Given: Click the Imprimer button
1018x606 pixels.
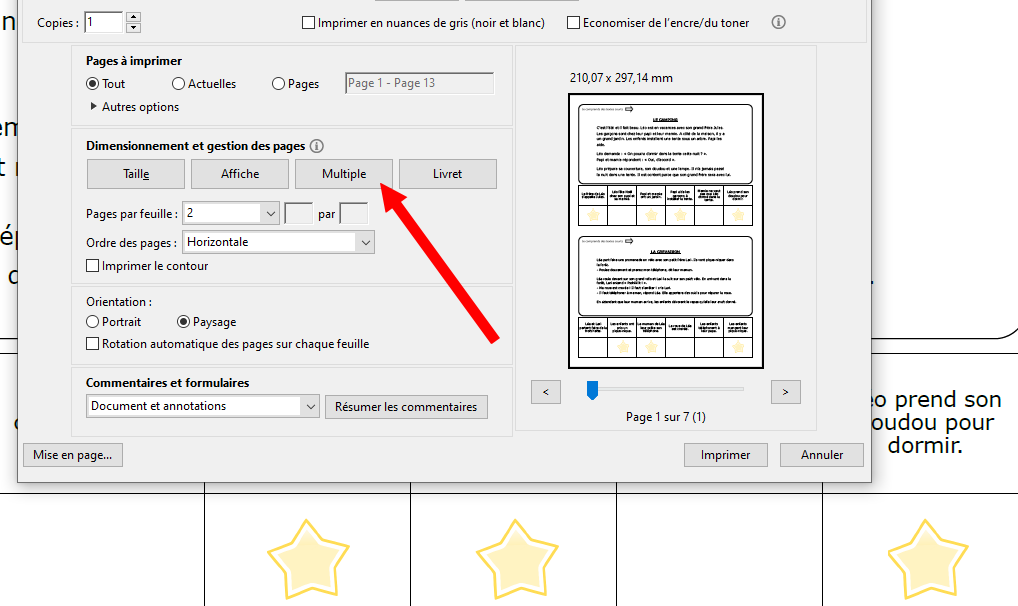Looking at the screenshot, I should pyautogui.click(x=725, y=455).
